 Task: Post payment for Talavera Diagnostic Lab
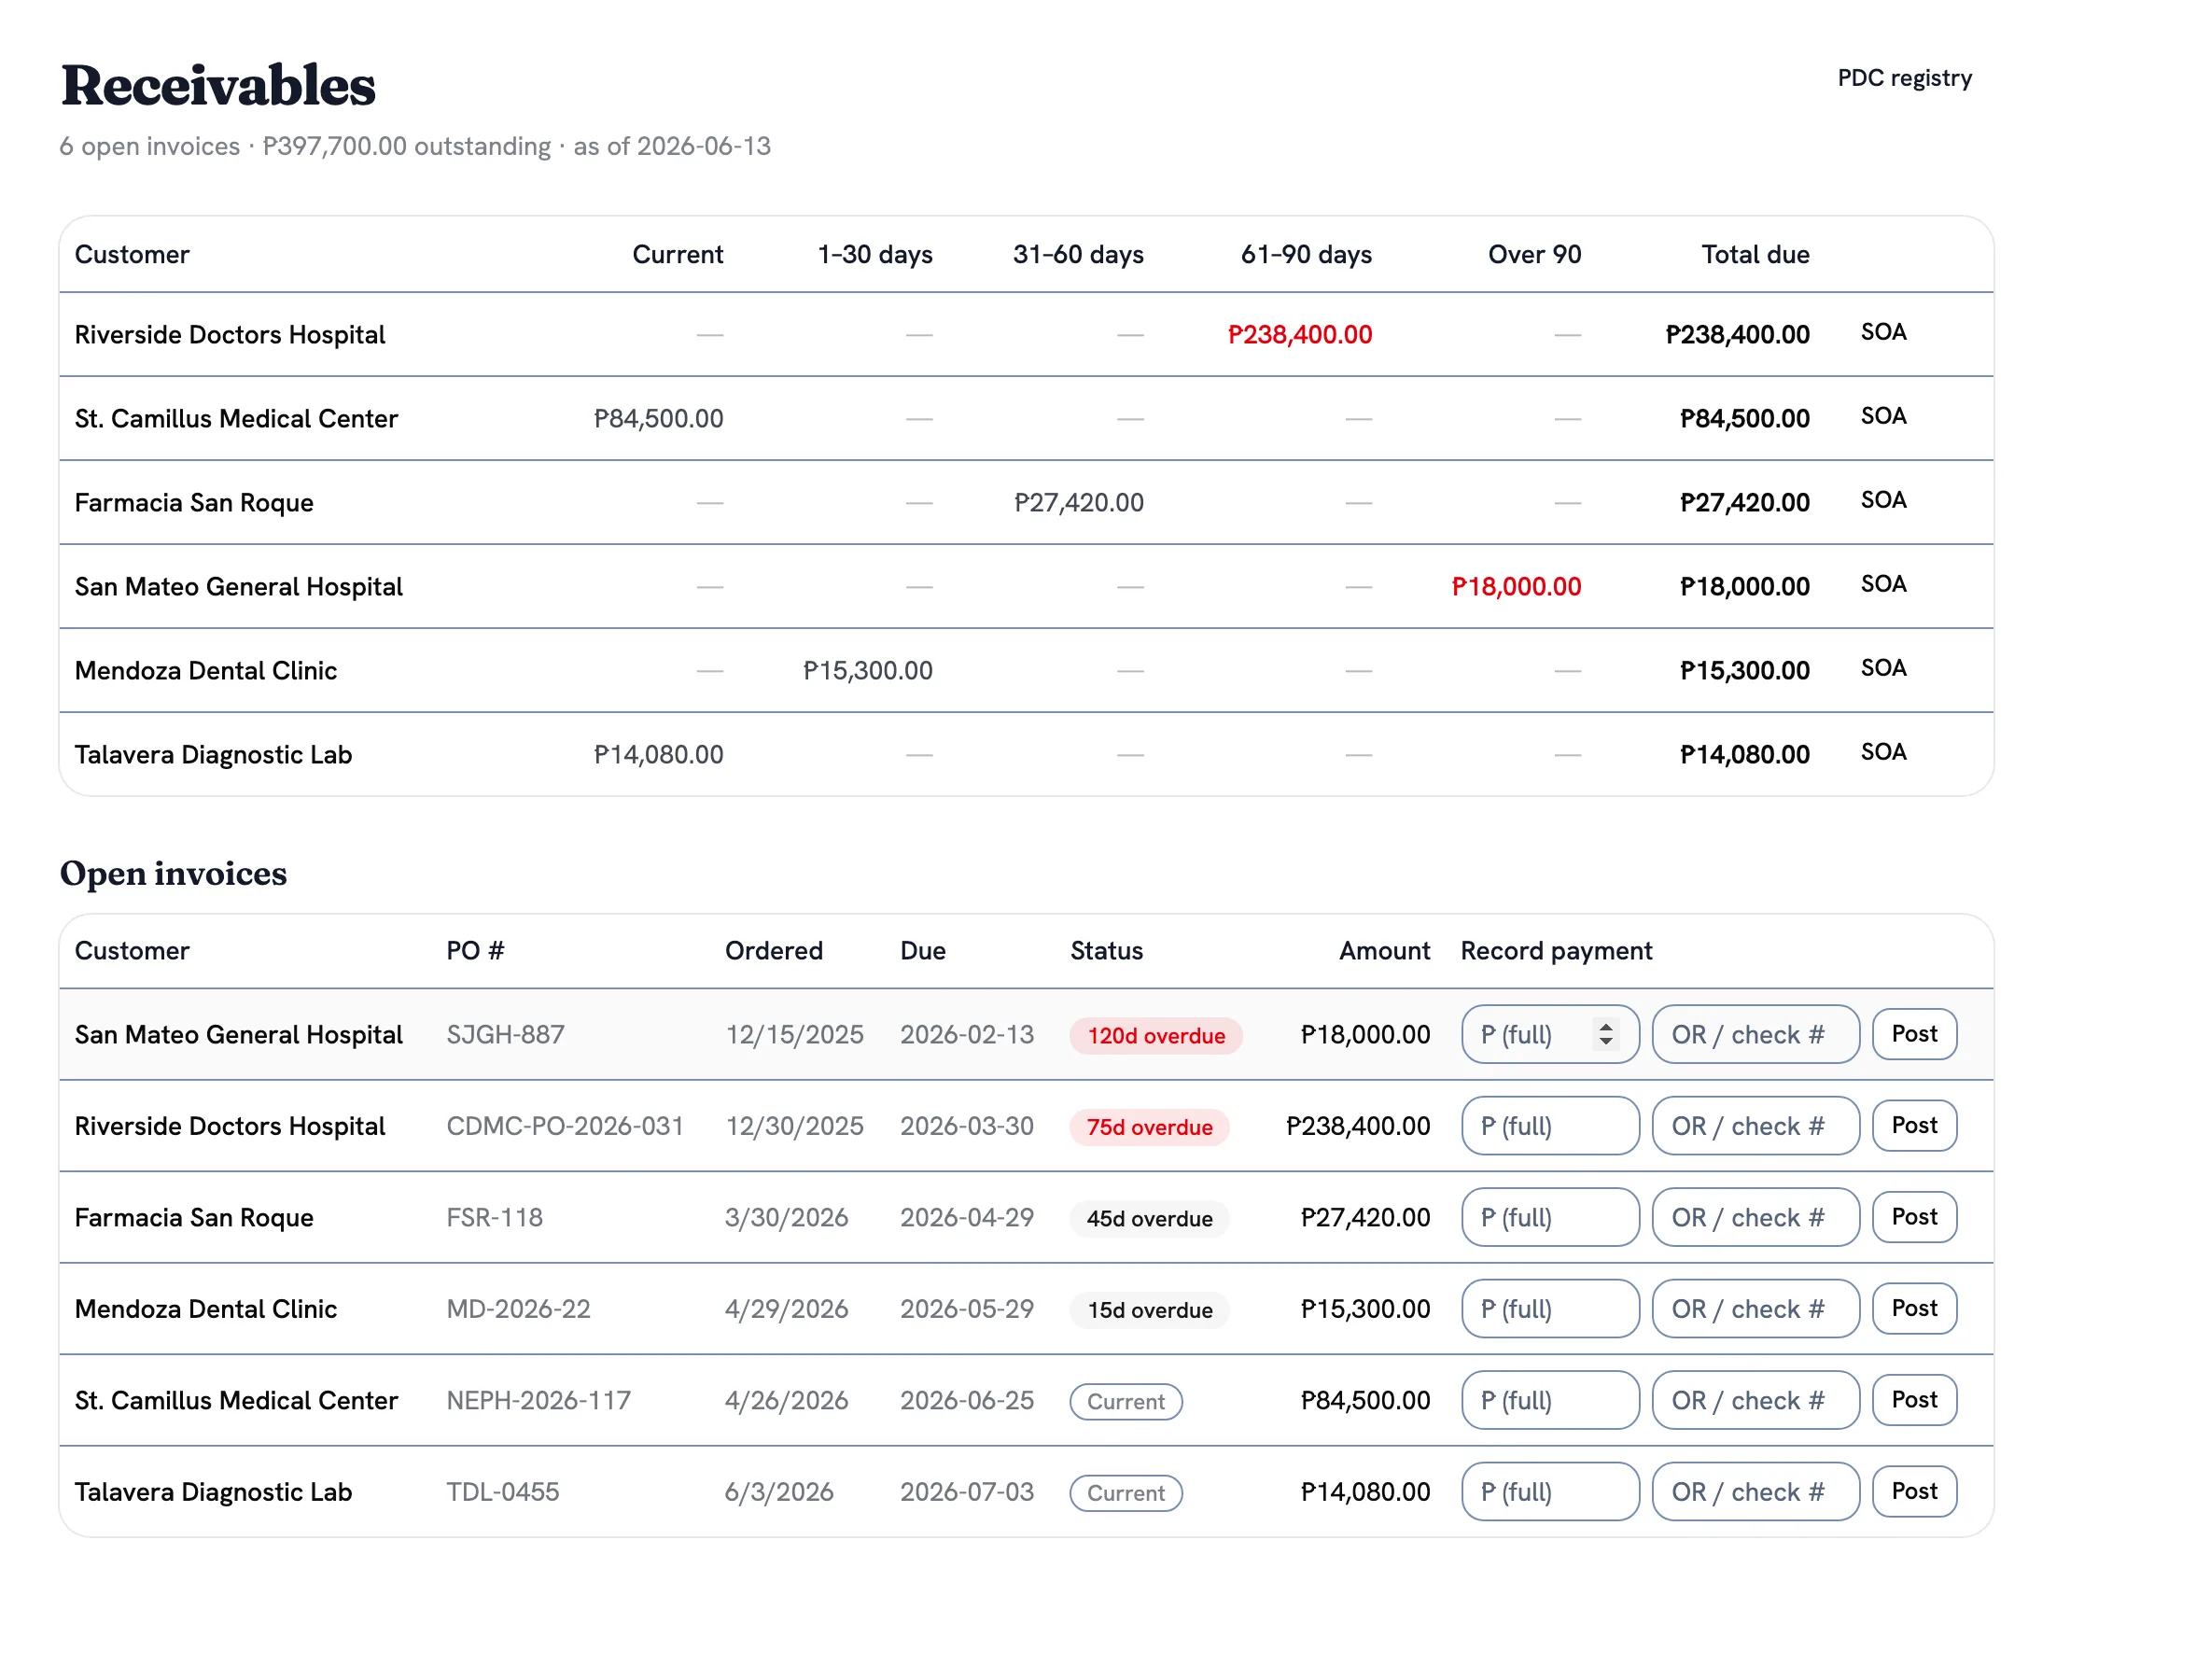[x=1913, y=1491]
